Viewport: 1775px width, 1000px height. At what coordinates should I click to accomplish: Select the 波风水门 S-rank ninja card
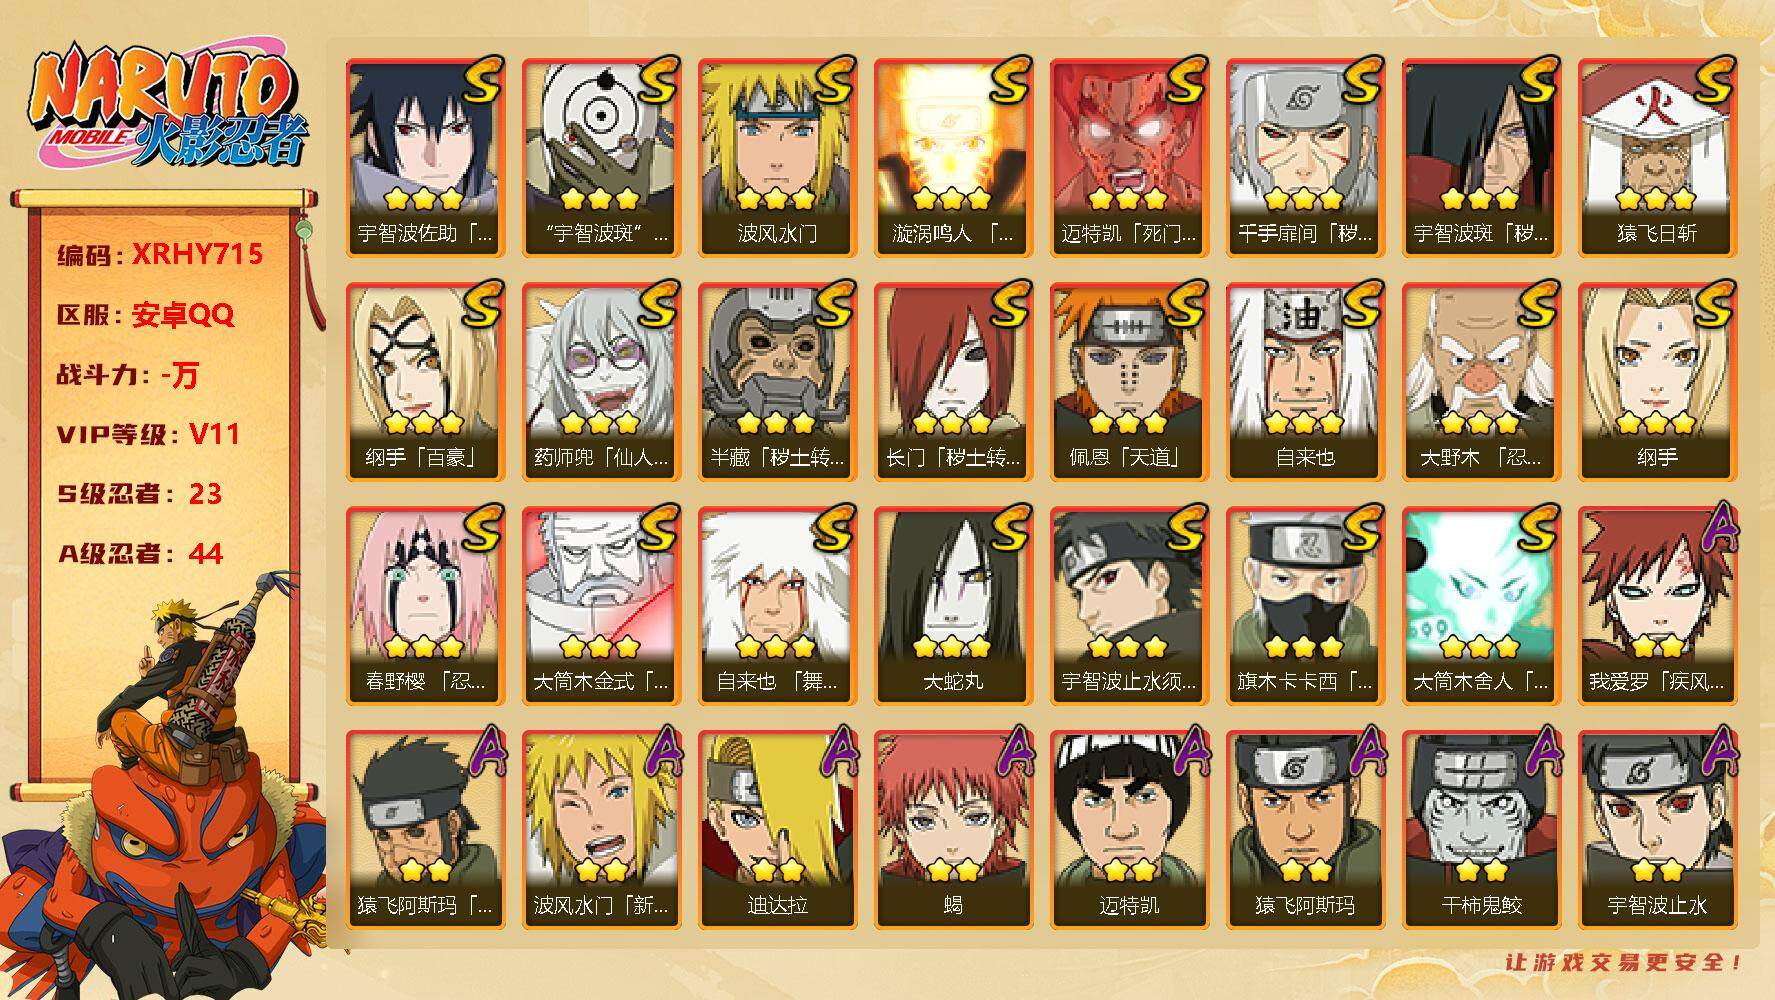click(x=777, y=158)
